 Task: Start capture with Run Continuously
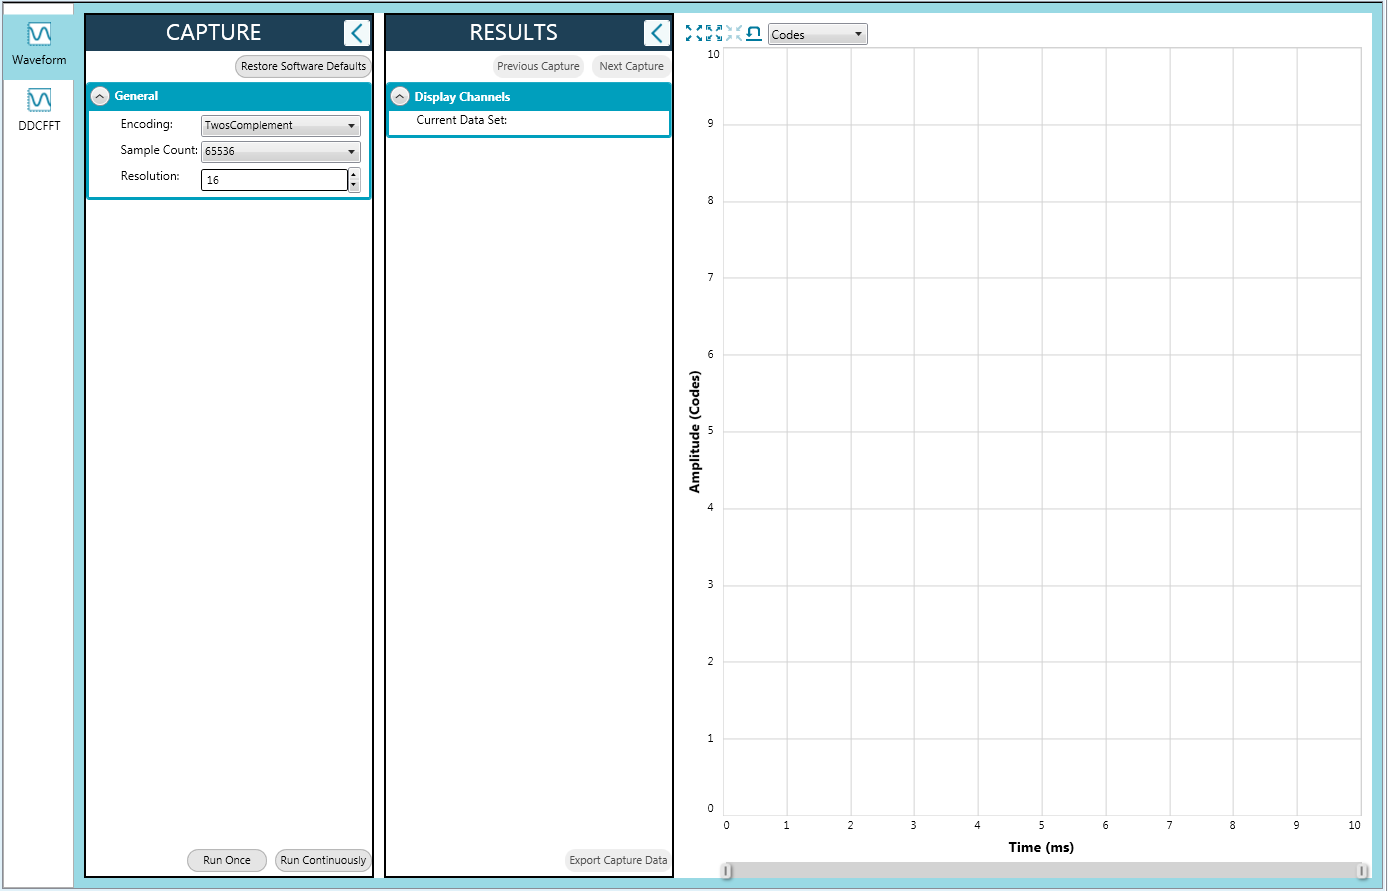323,861
